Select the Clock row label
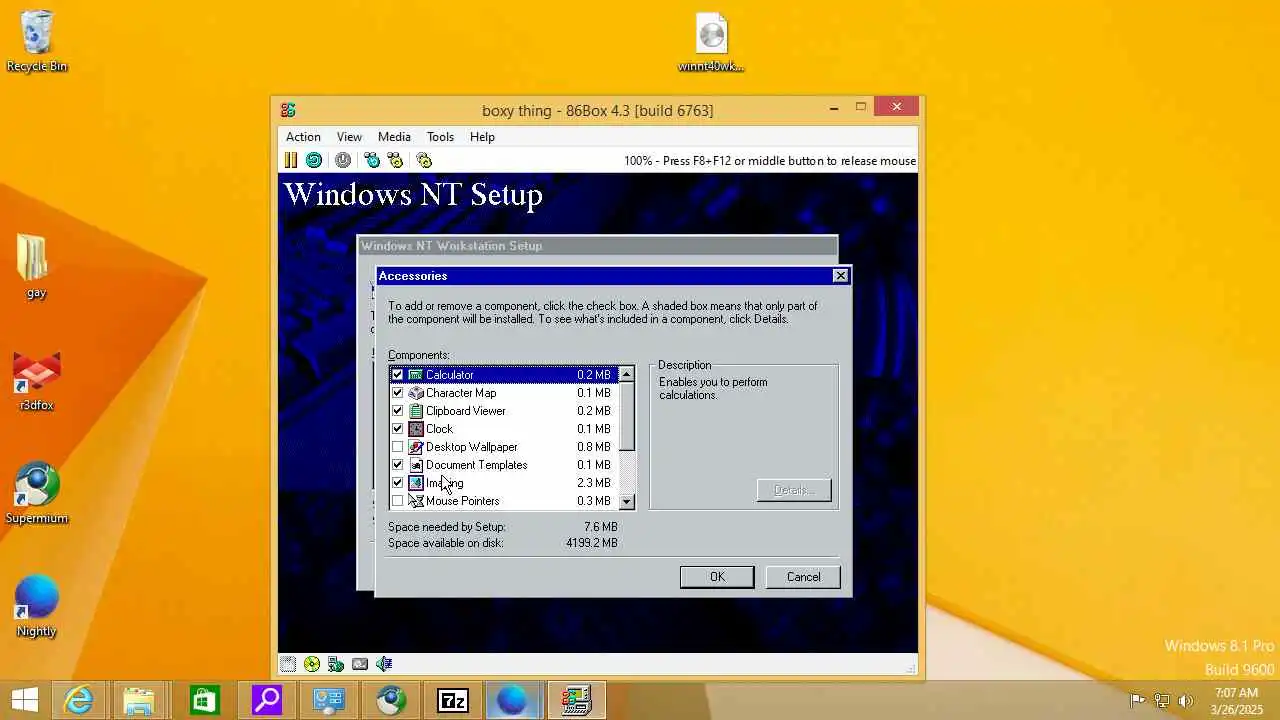 point(439,429)
